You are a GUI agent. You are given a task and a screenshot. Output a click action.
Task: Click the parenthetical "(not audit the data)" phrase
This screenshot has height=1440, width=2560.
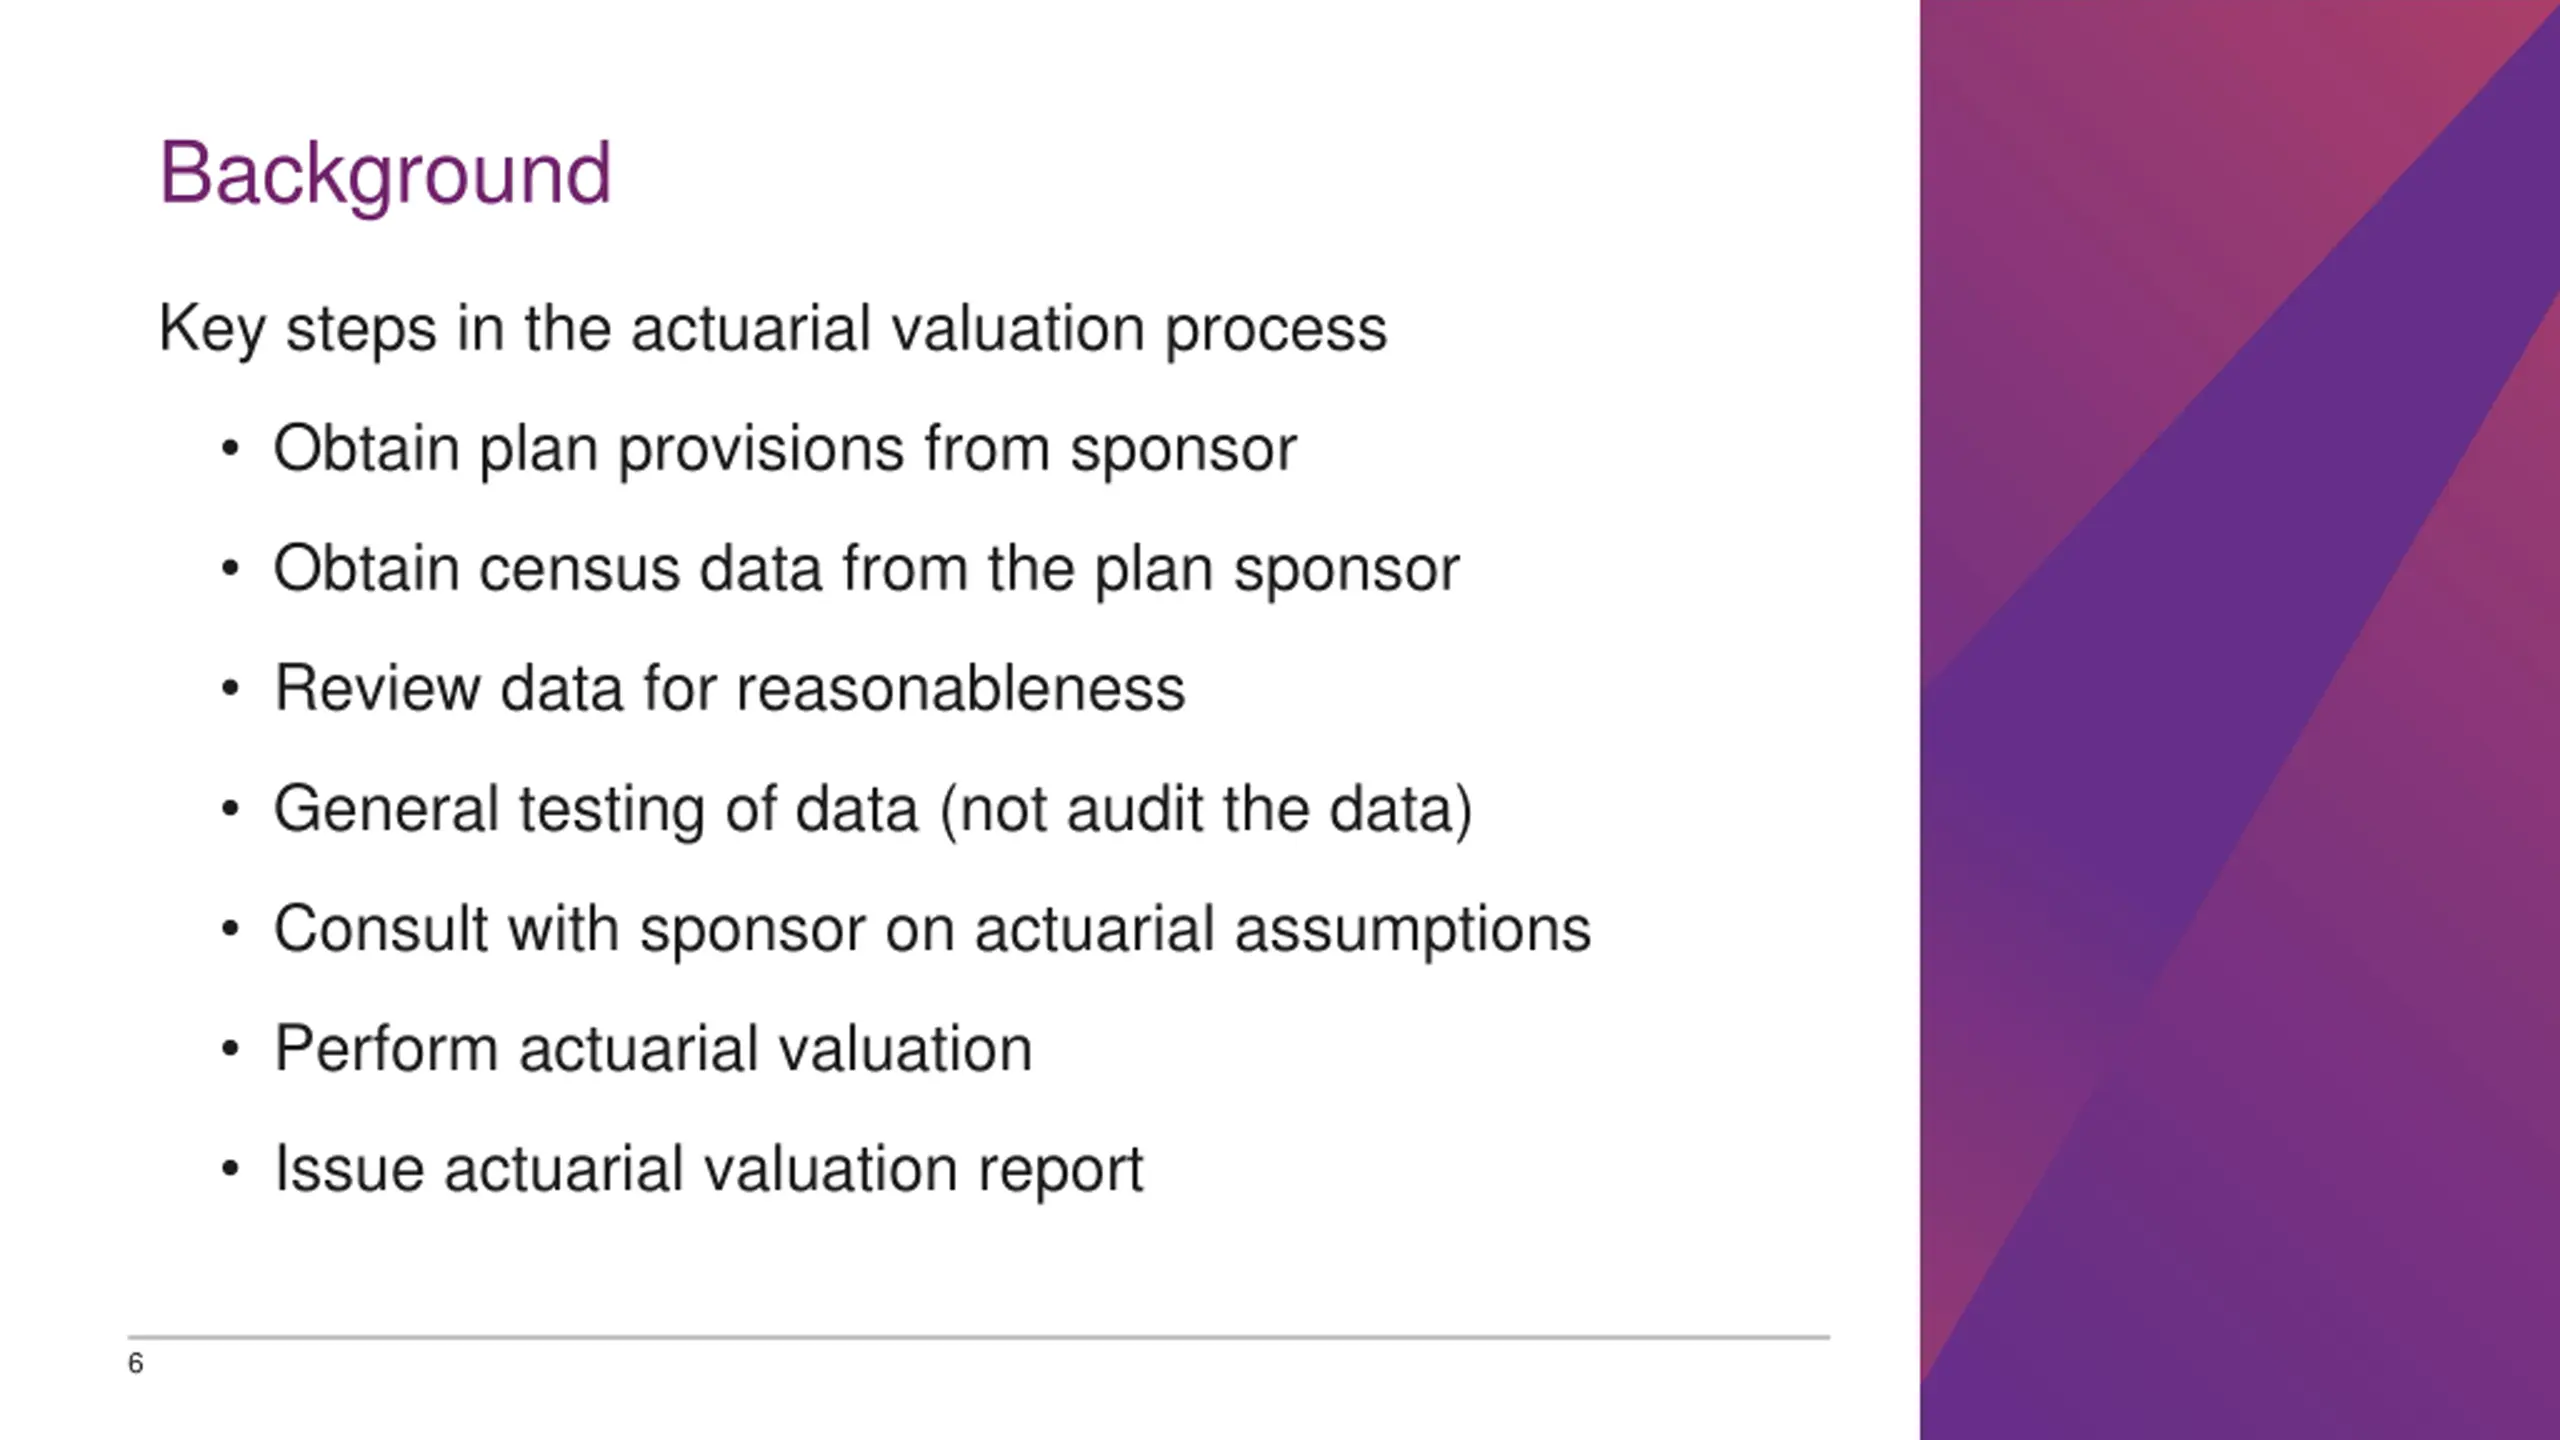1206,808
